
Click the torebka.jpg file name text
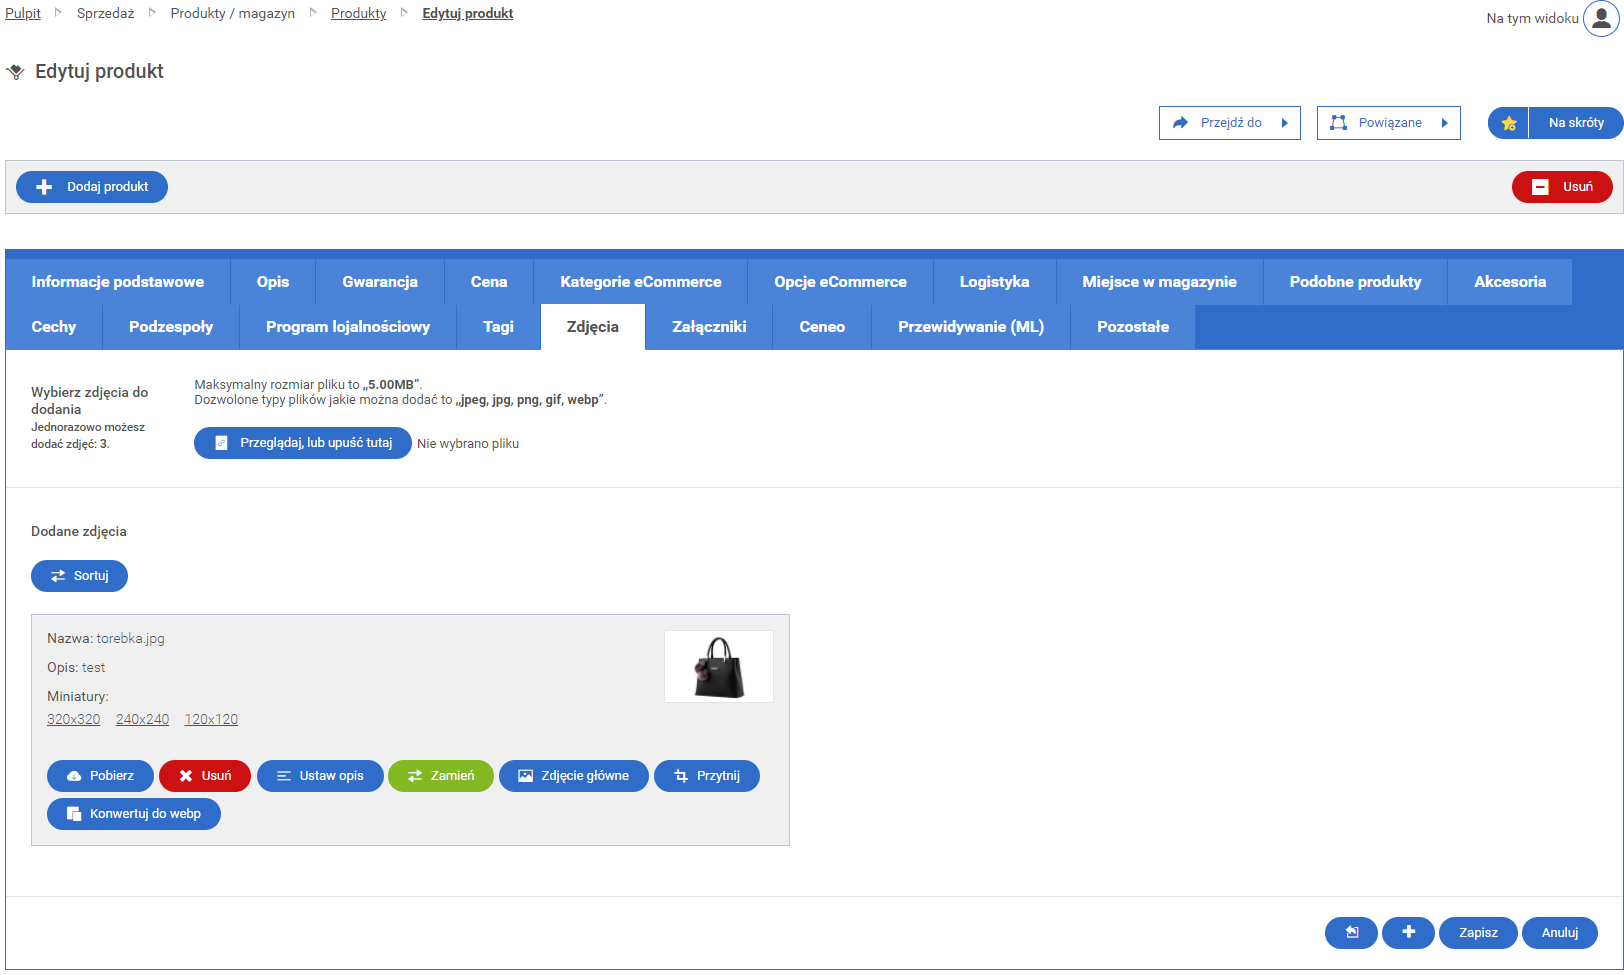click(131, 638)
